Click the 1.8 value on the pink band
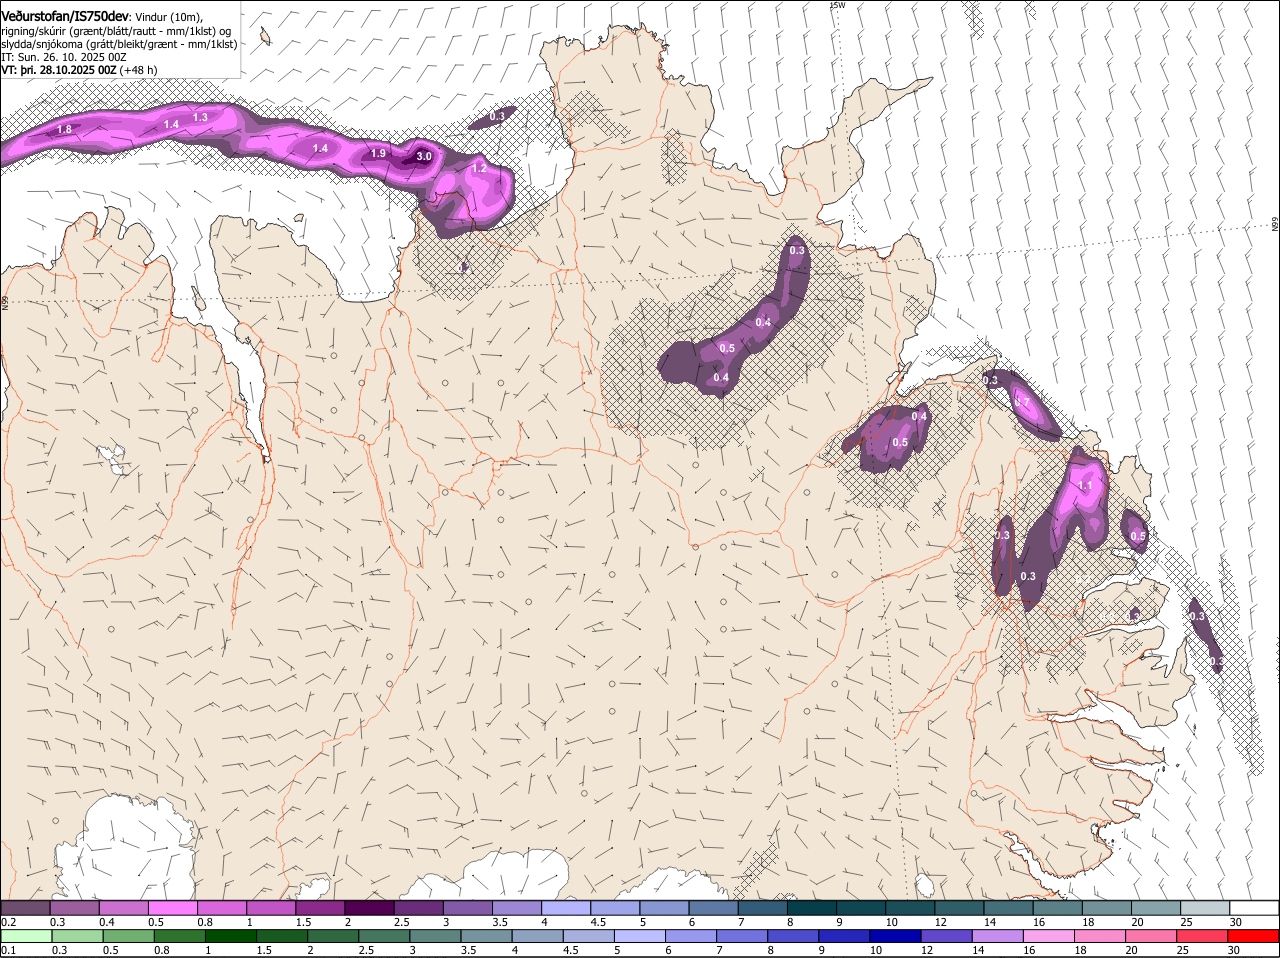This screenshot has width=1280, height=958. point(65,130)
